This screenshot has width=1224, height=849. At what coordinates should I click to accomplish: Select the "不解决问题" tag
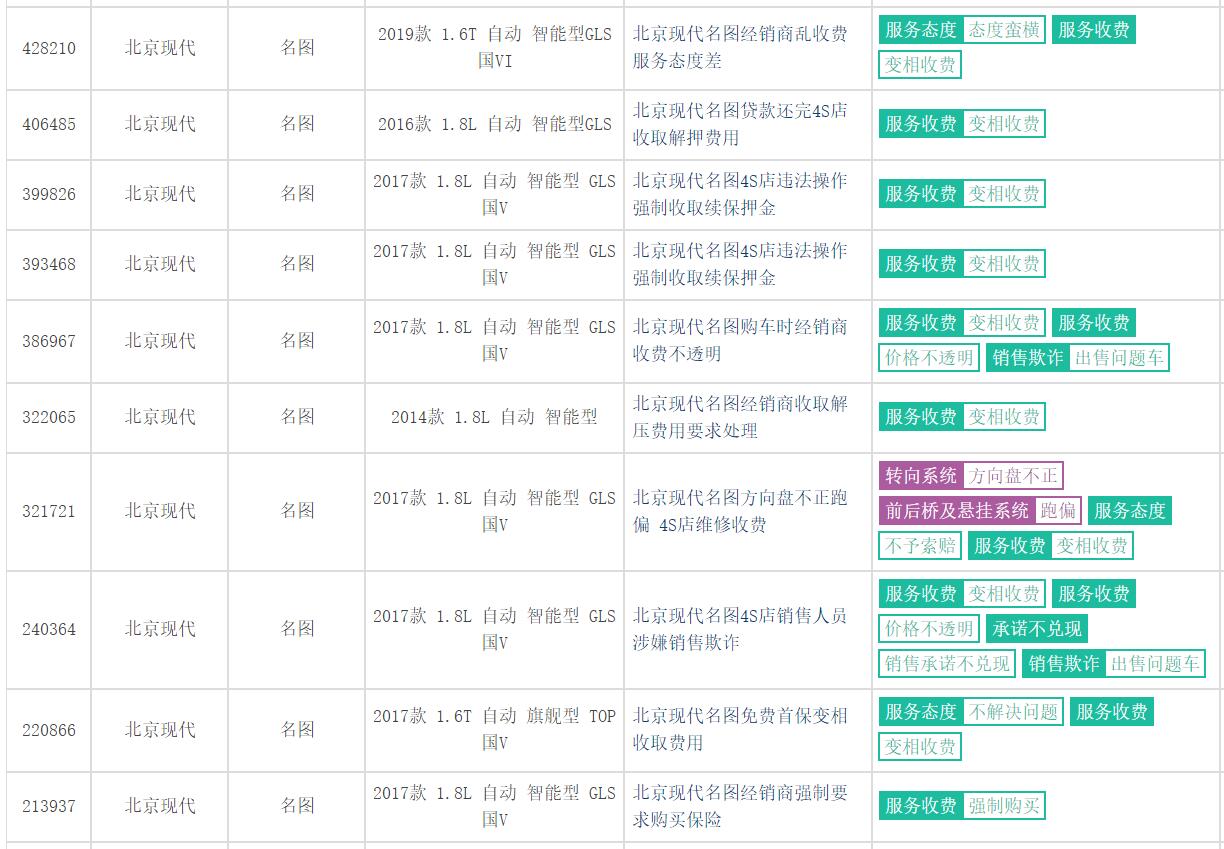(x=1013, y=712)
